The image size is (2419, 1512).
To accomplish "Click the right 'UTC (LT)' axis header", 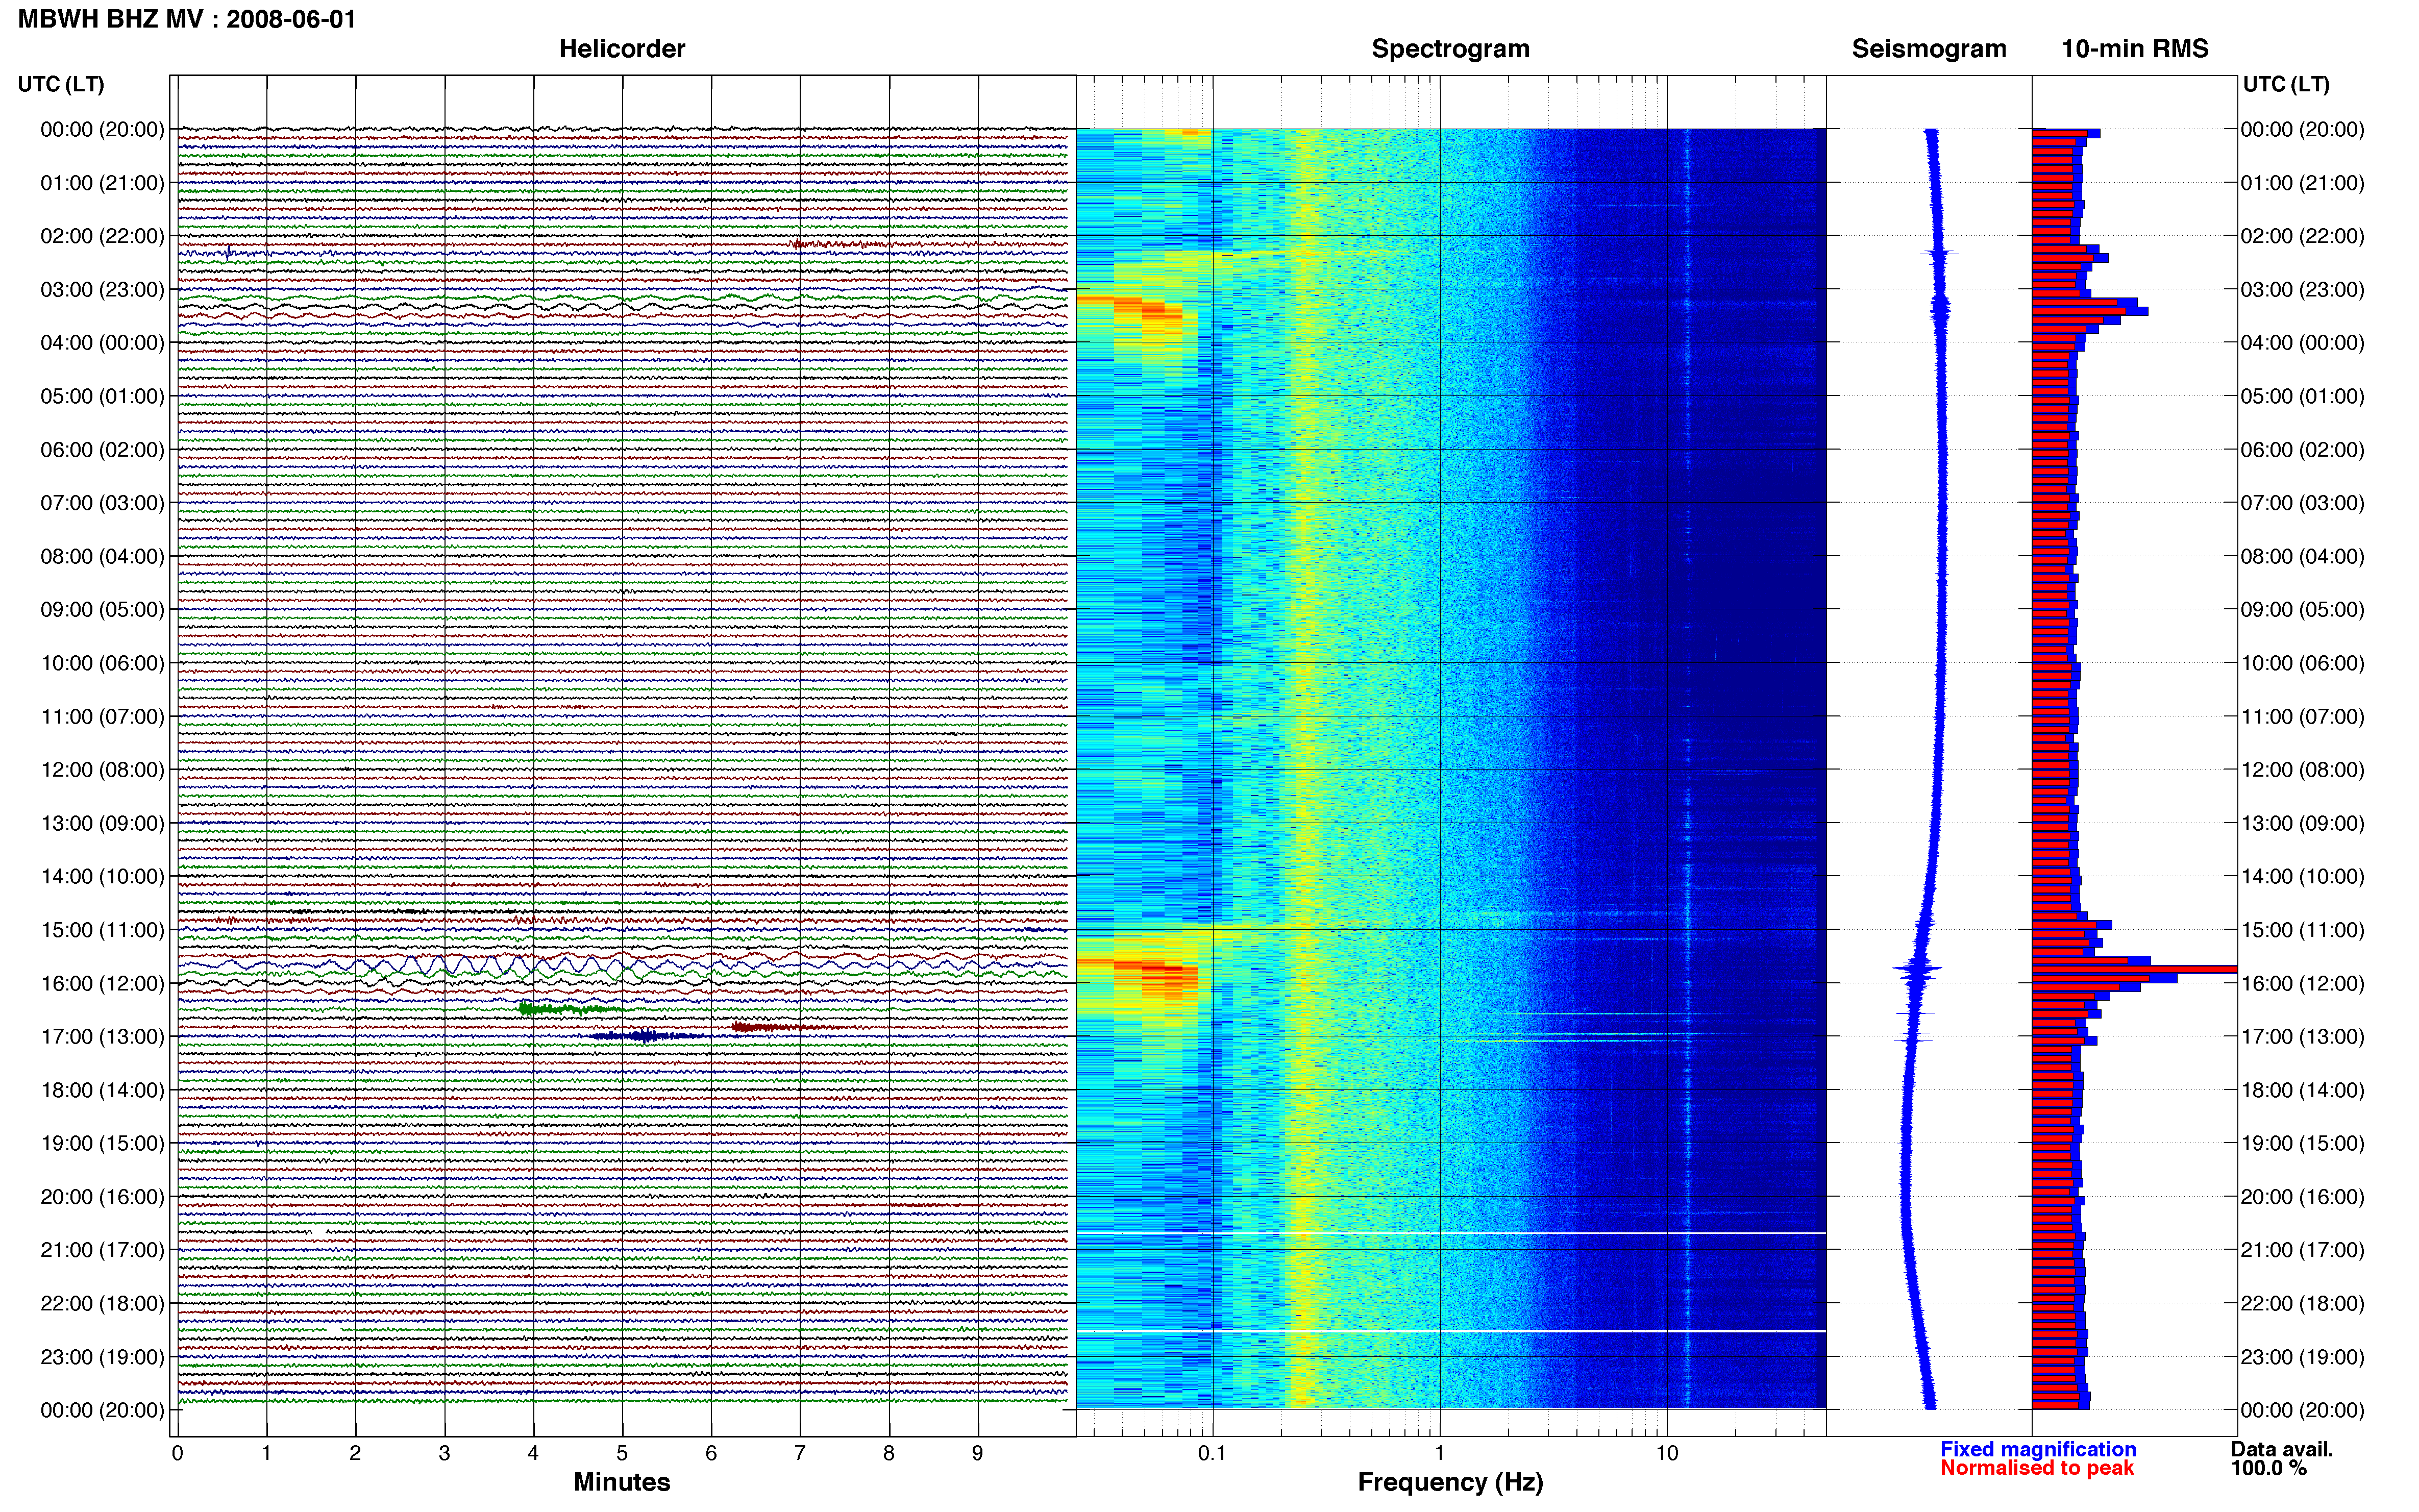I will [2286, 84].
